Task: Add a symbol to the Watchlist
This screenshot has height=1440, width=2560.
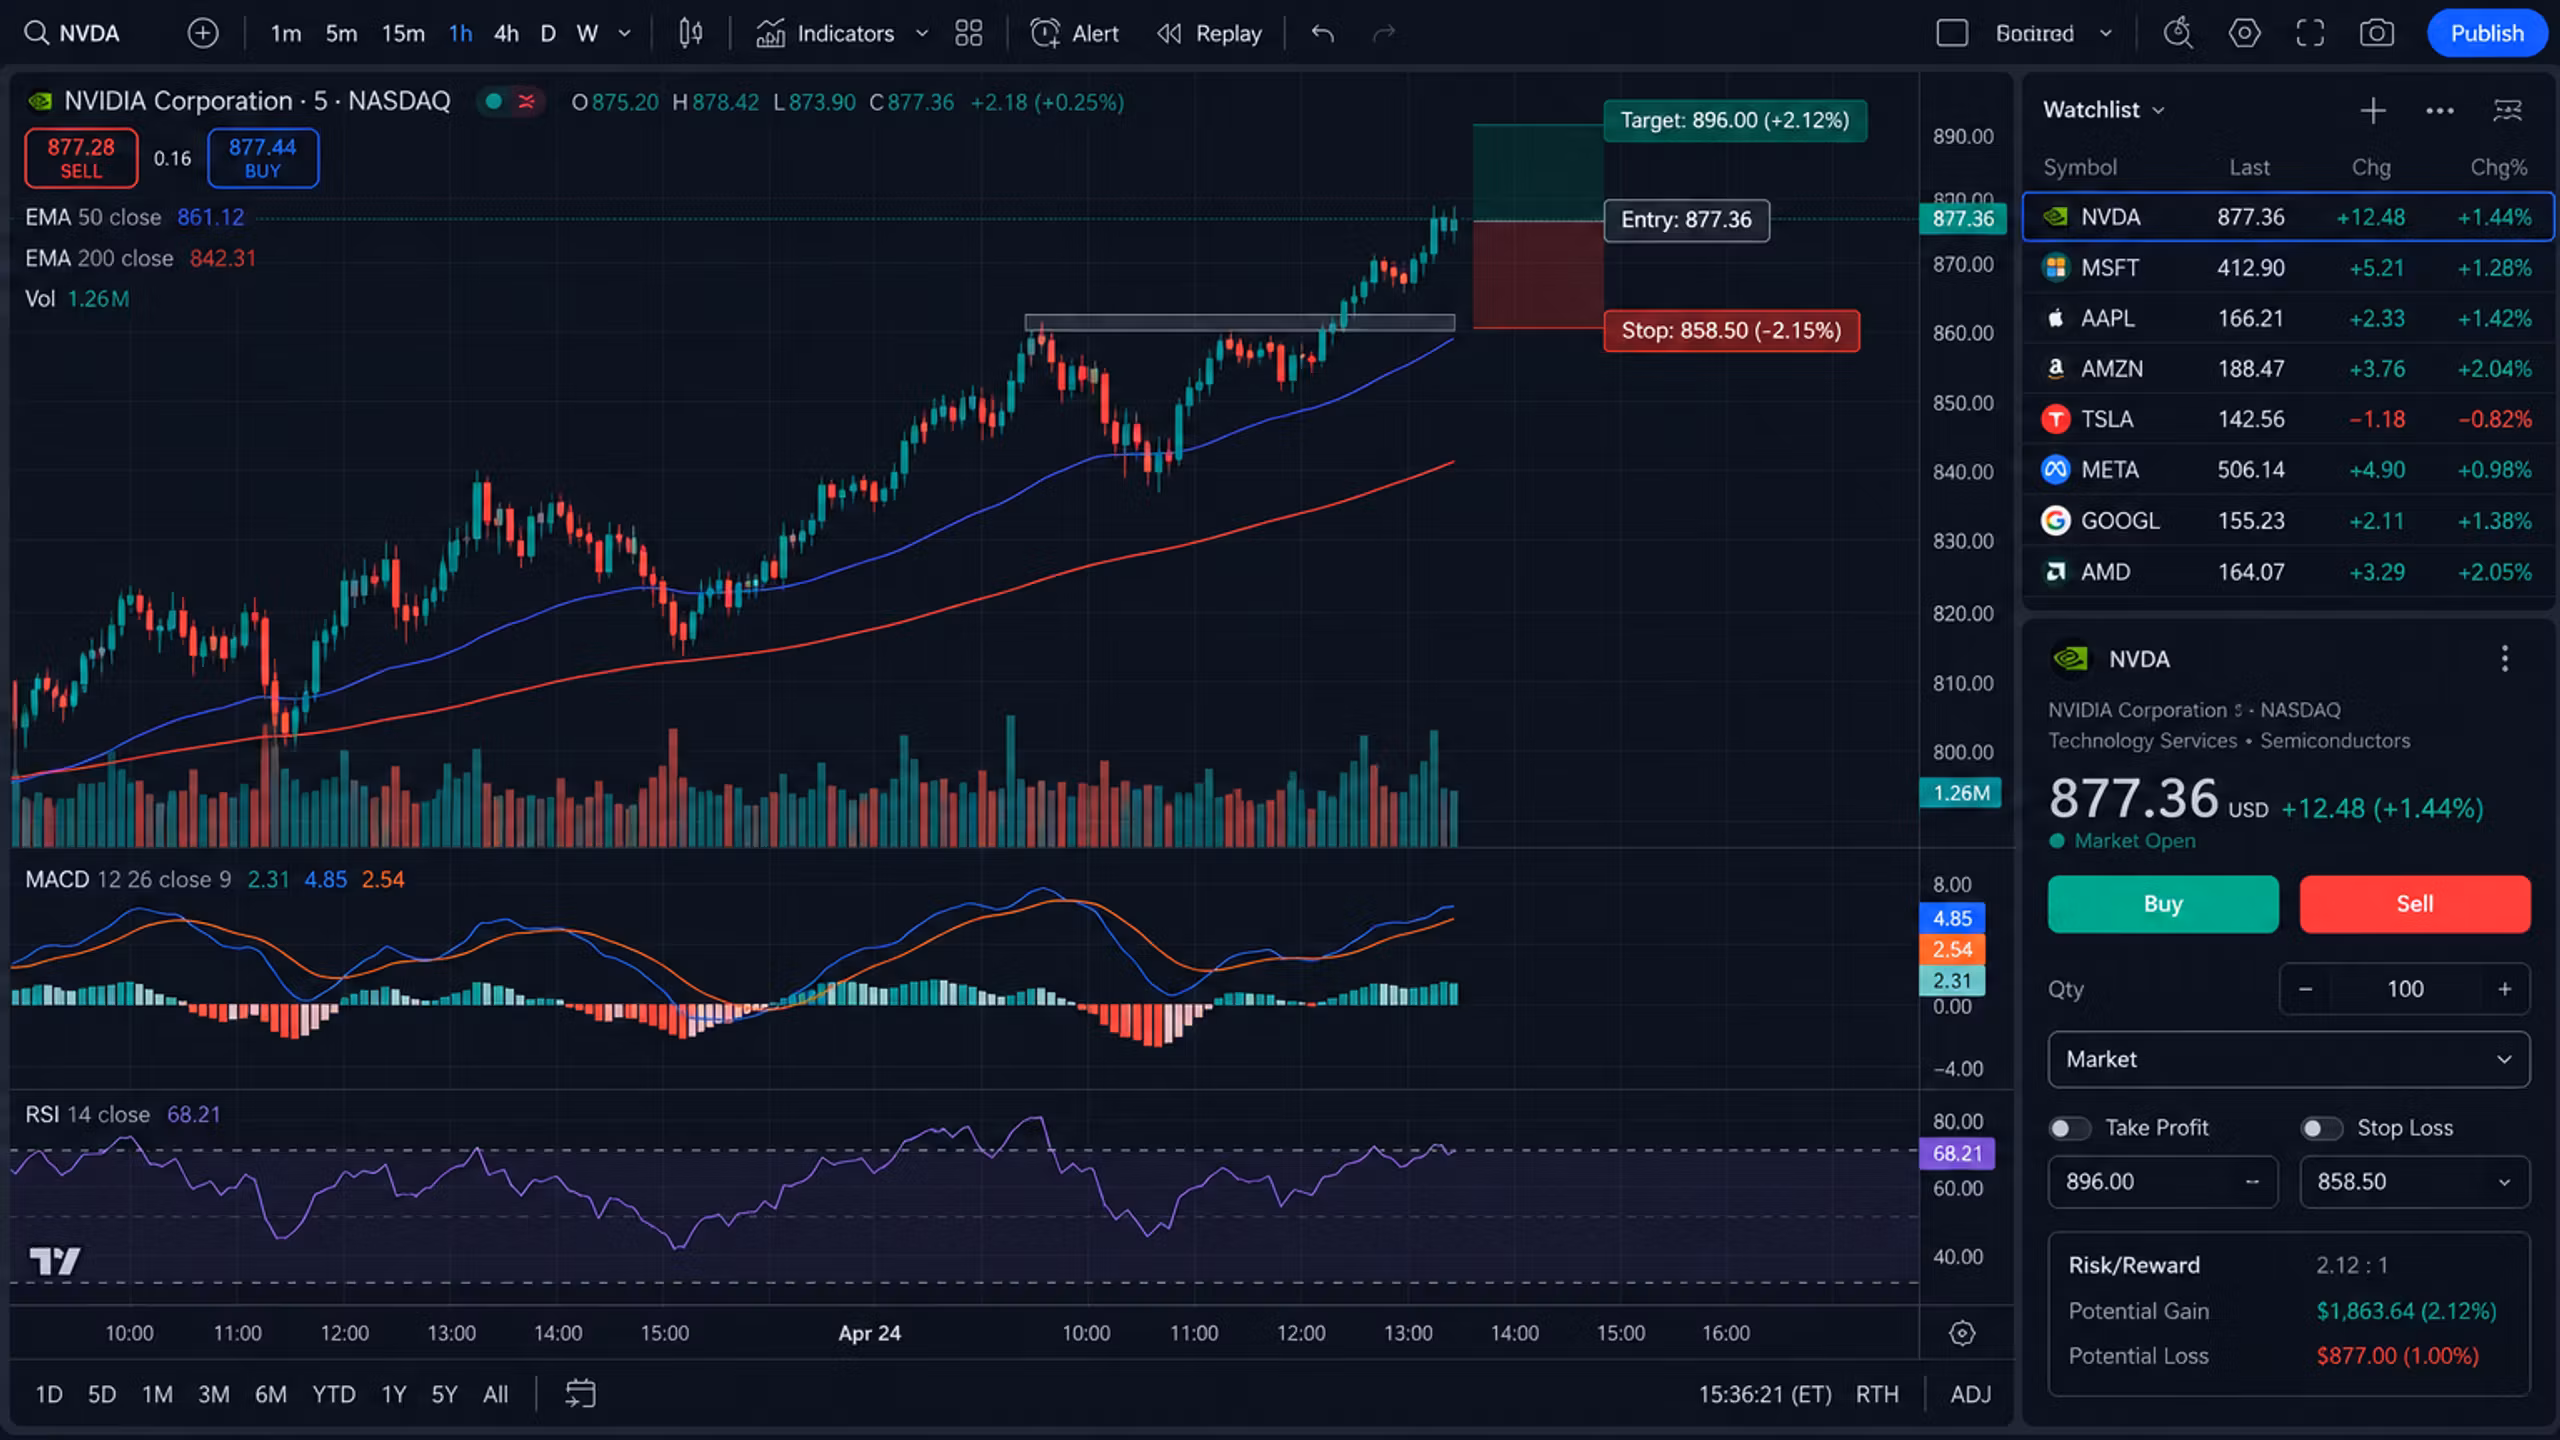Action: [2373, 110]
